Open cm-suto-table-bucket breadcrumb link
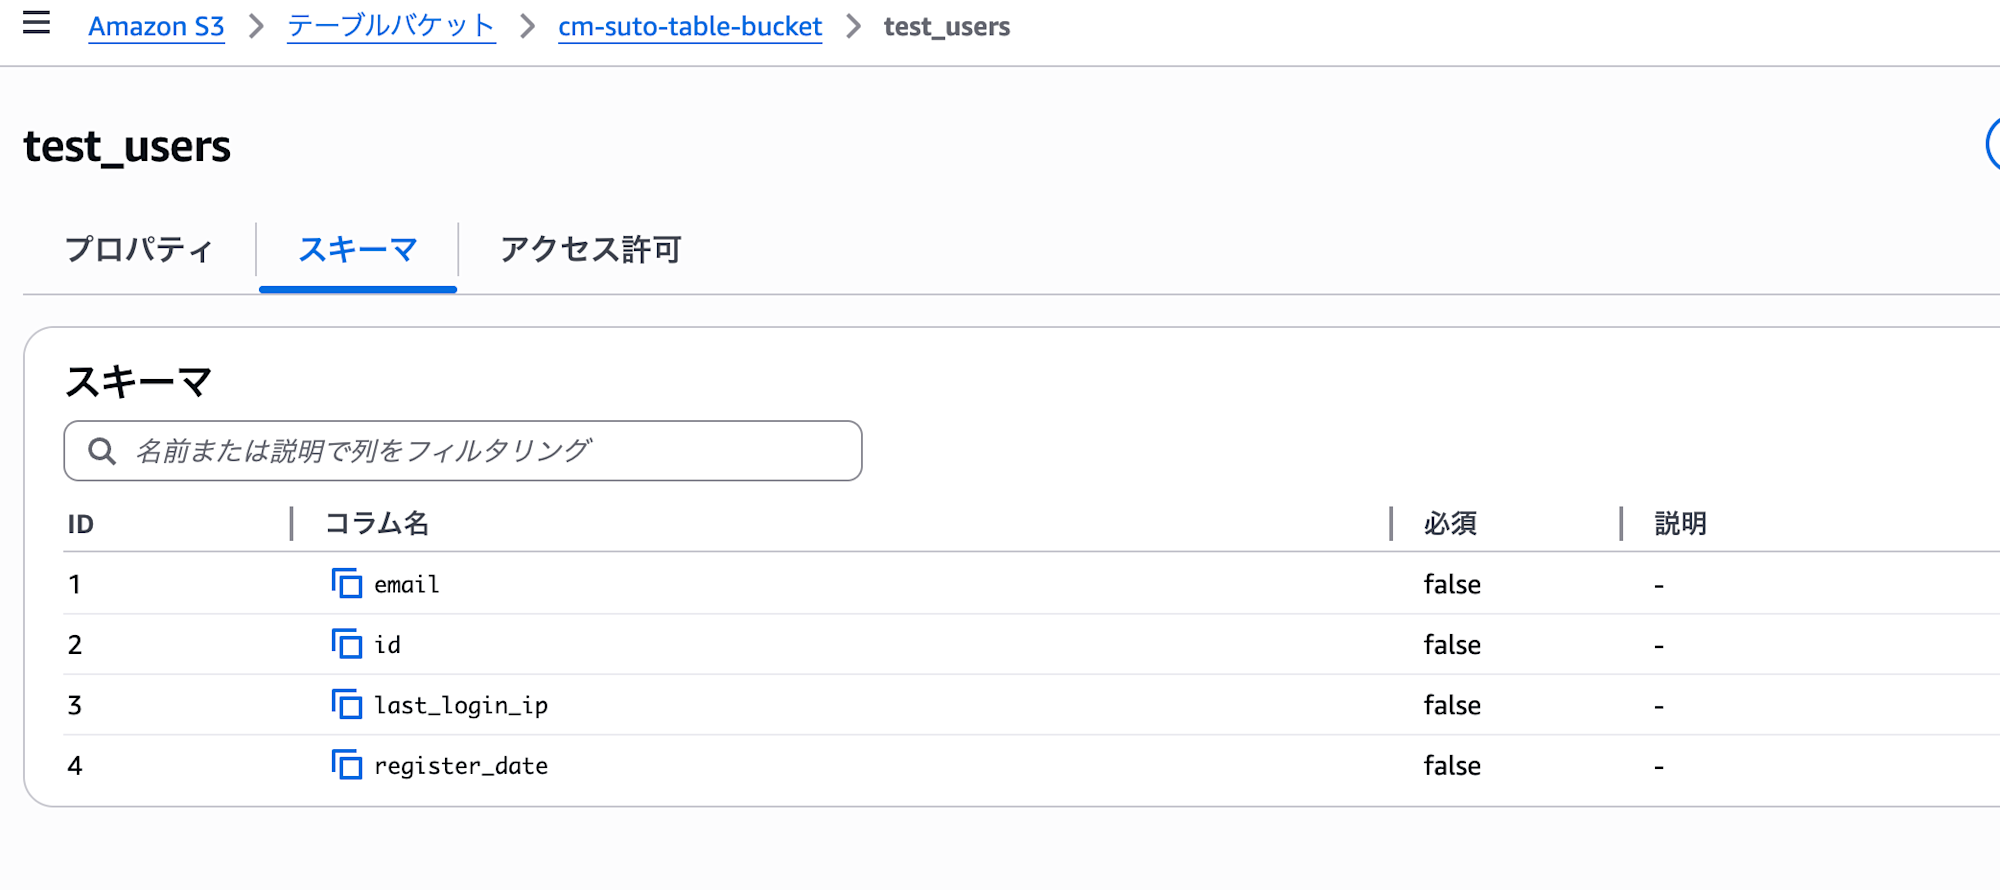Viewport: 2000px width, 890px height. (690, 26)
